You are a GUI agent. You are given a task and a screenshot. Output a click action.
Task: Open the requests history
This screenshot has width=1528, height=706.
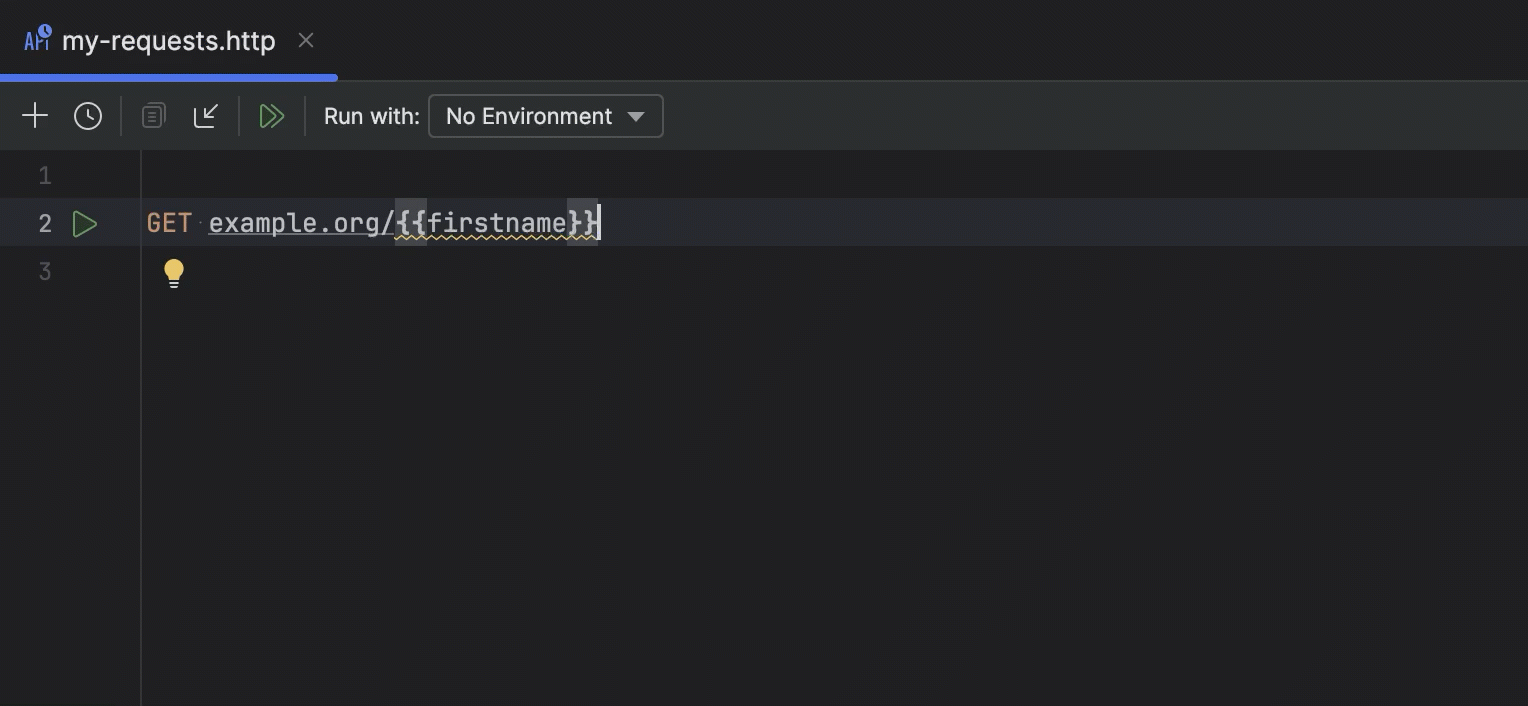[x=88, y=115]
